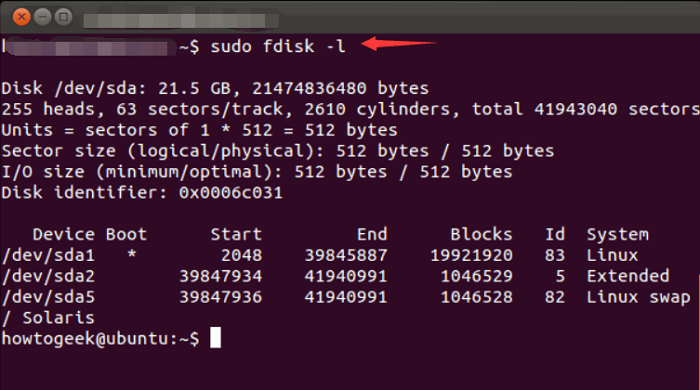Screen dimensions: 700x390
Task: Click the 'Device' column header
Action: pyautogui.click(x=63, y=234)
